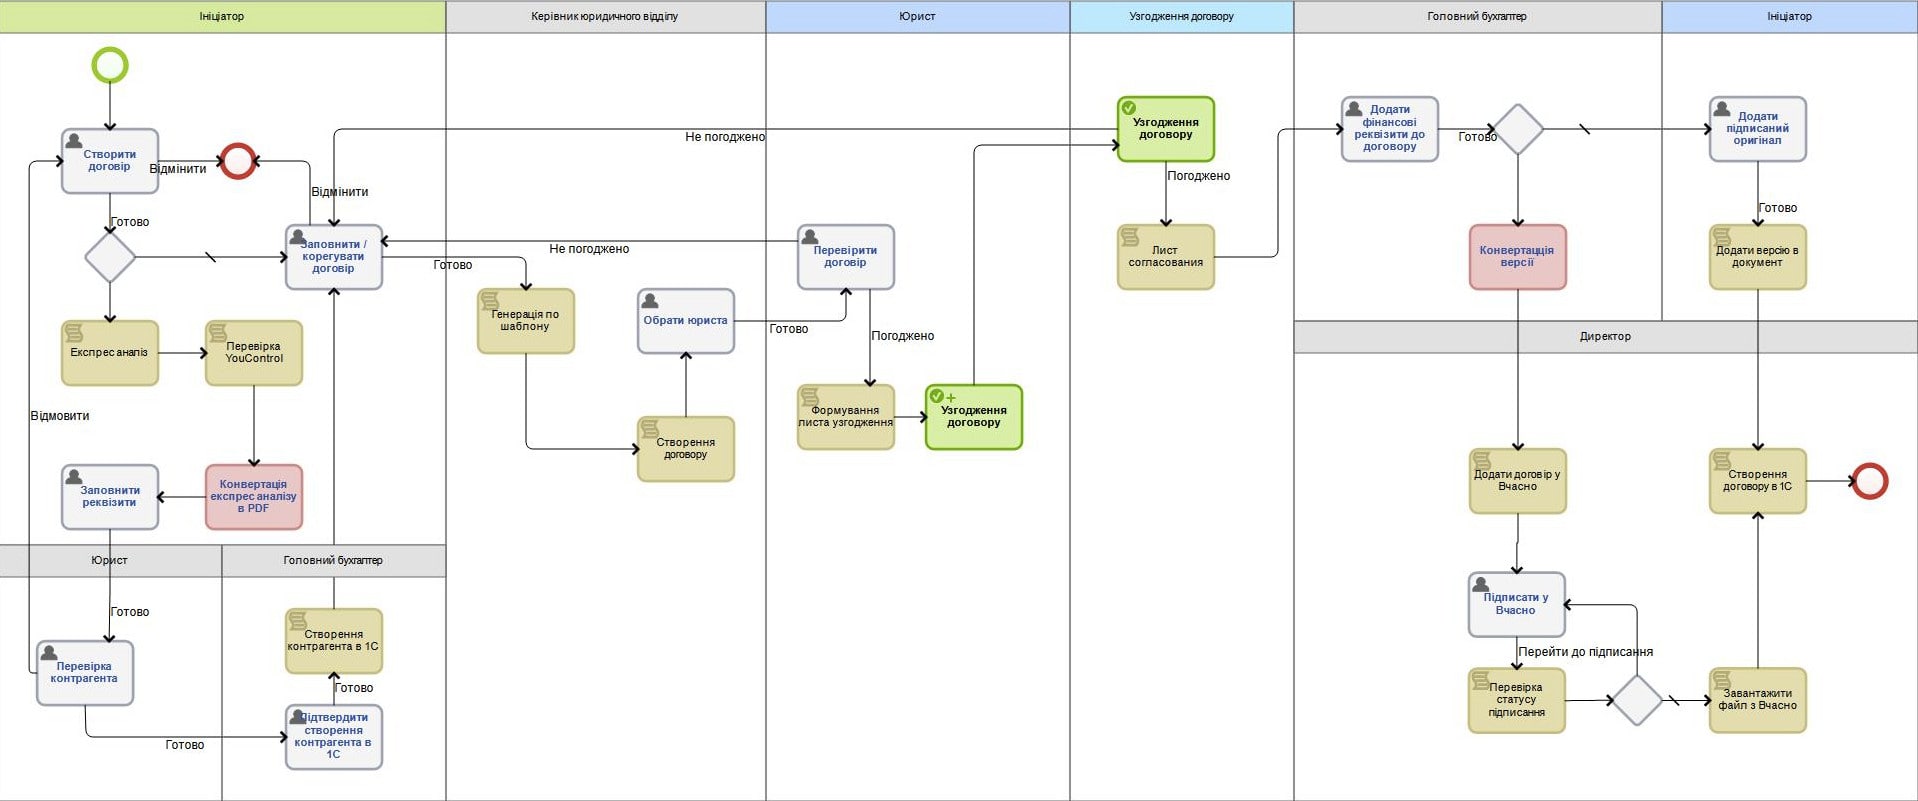The image size is (1918, 801).
Task: Click the Узгодження договору lane header
Action: click(1181, 16)
